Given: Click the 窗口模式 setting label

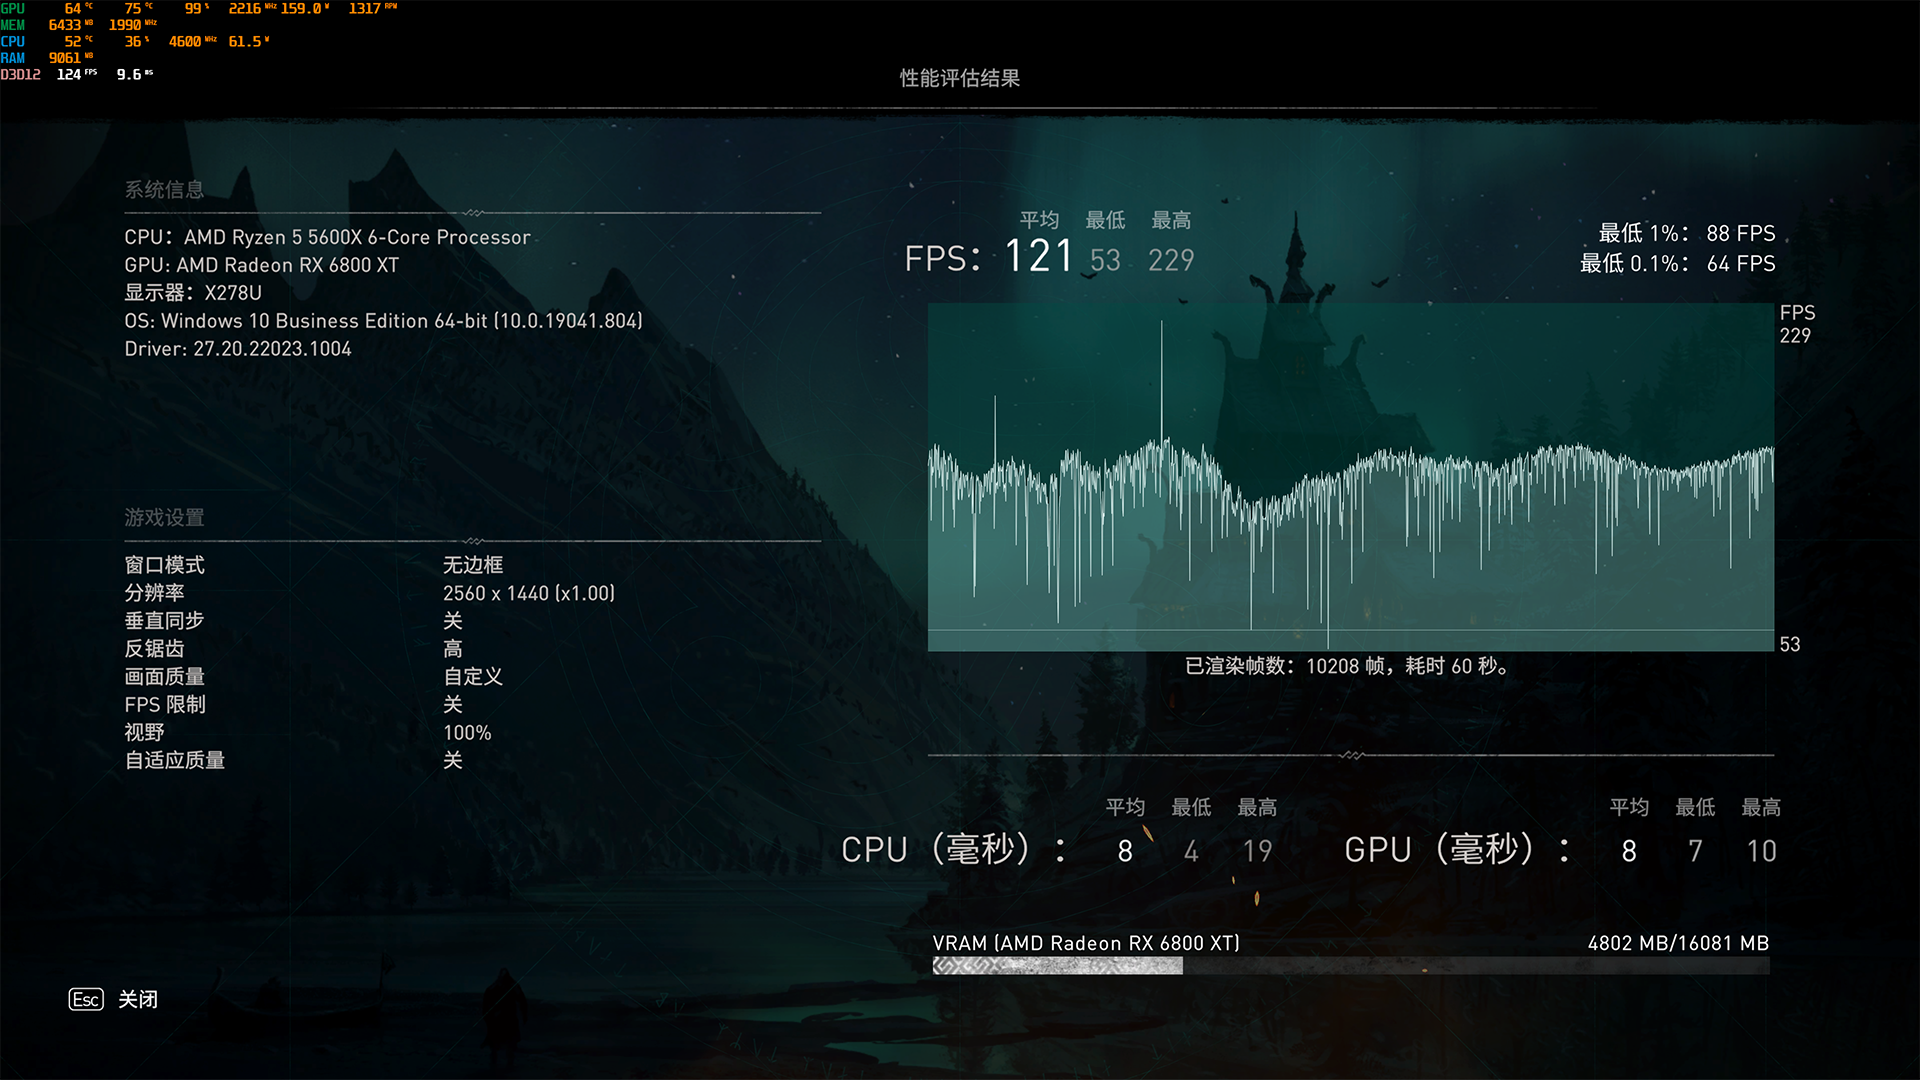Looking at the screenshot, I should click(164, 565).
